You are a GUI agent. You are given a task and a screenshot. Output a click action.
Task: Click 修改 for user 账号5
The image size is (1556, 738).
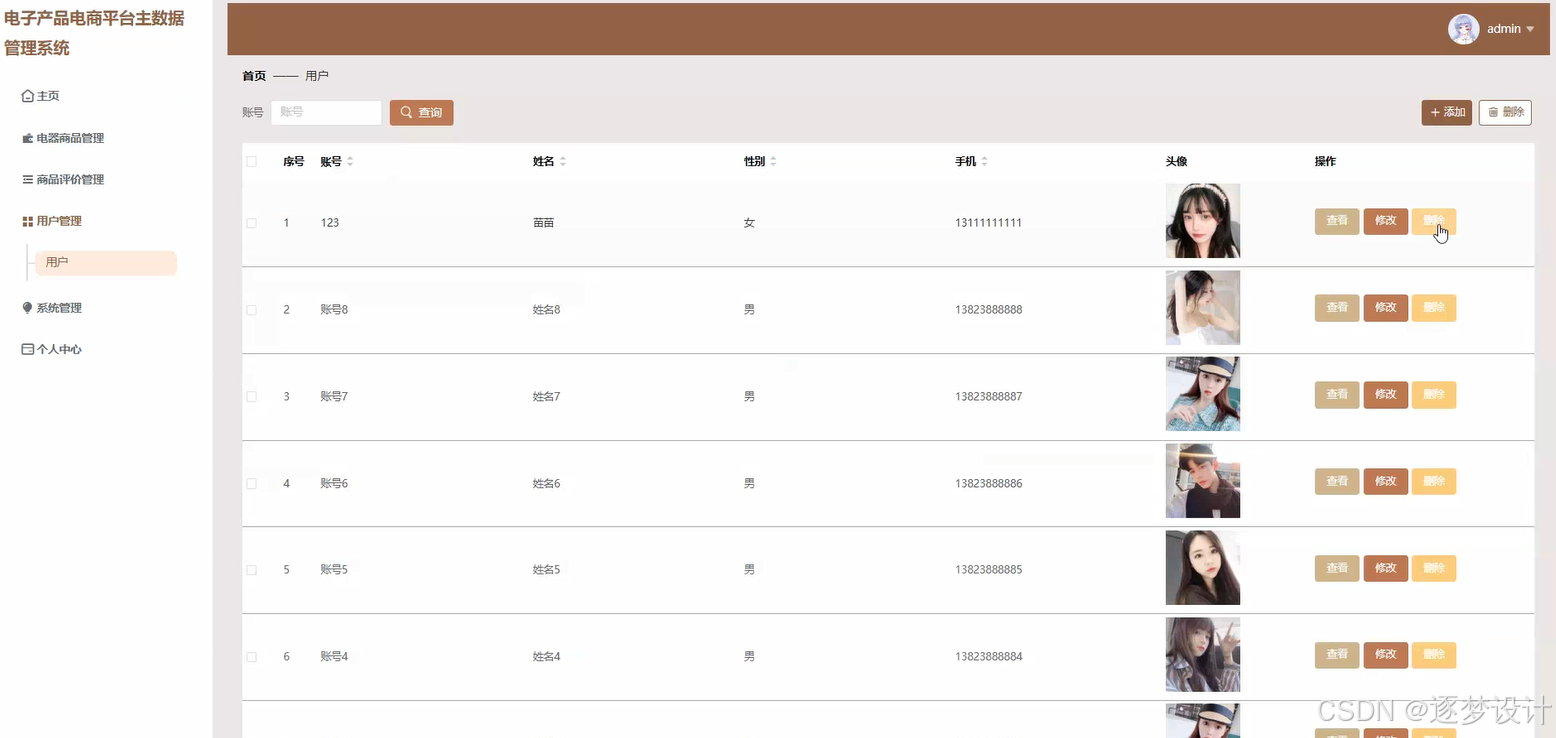(1386, 568)
